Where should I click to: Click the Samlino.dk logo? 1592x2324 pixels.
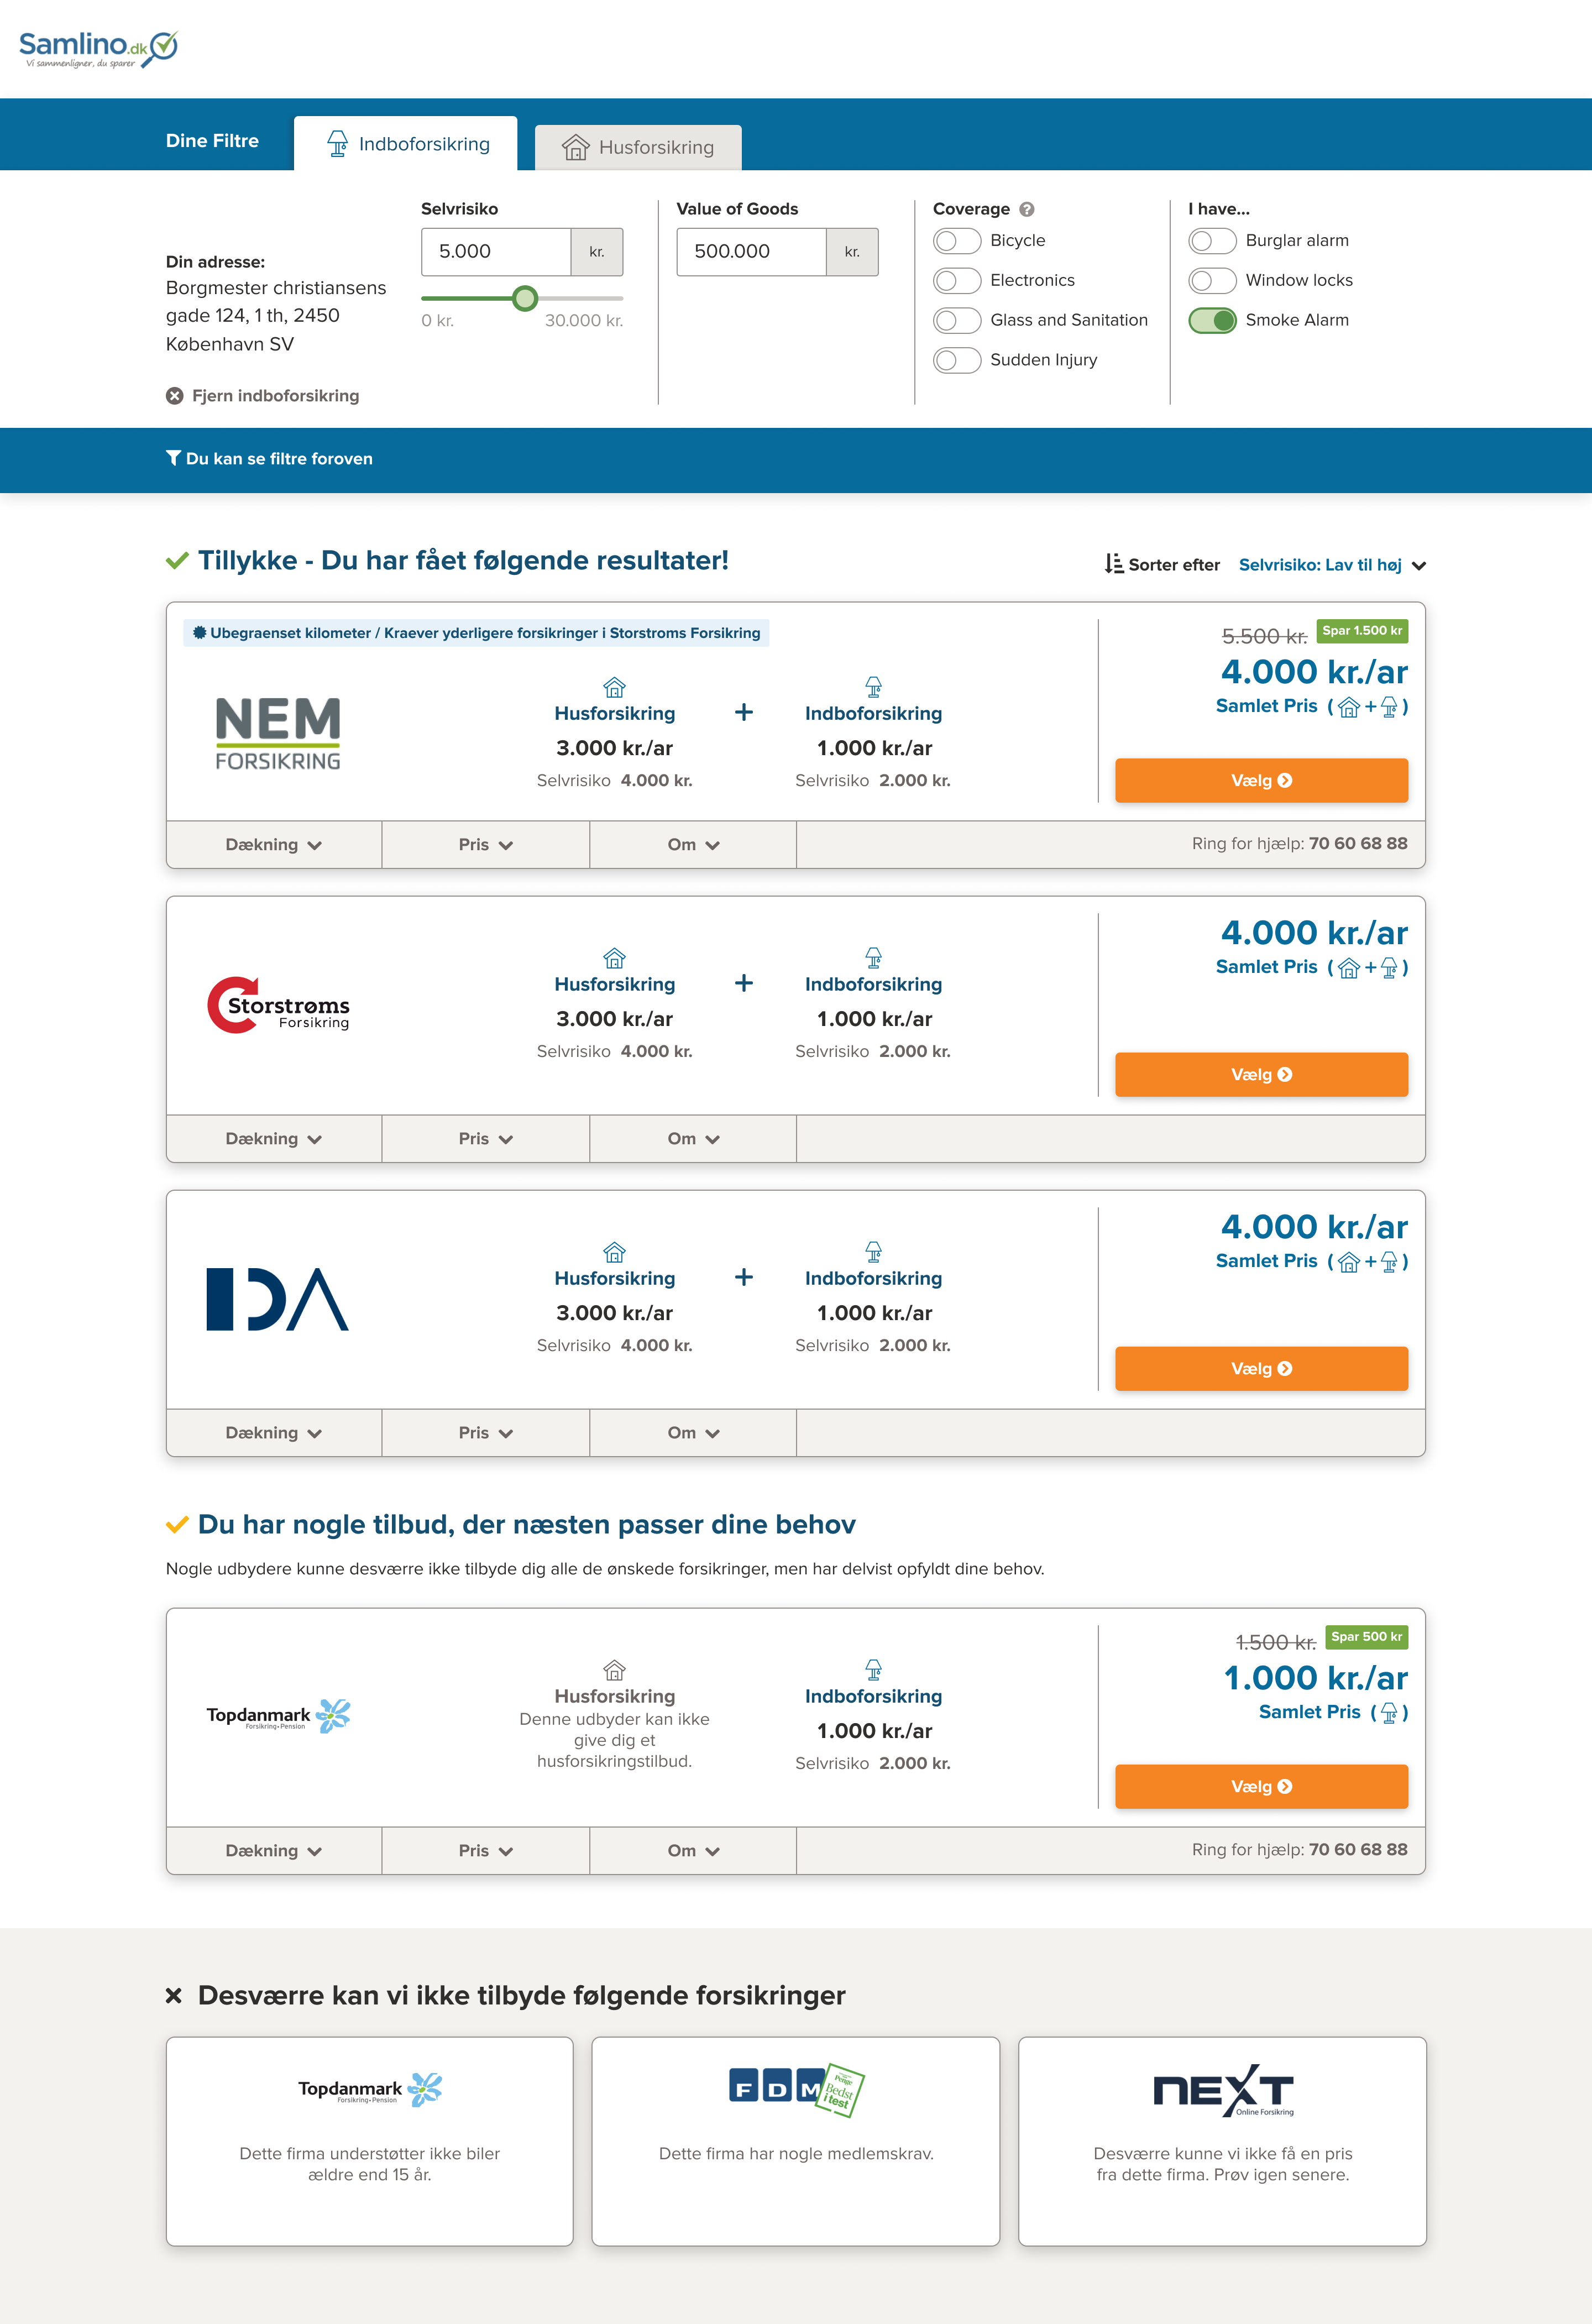[x=98, y=48]
